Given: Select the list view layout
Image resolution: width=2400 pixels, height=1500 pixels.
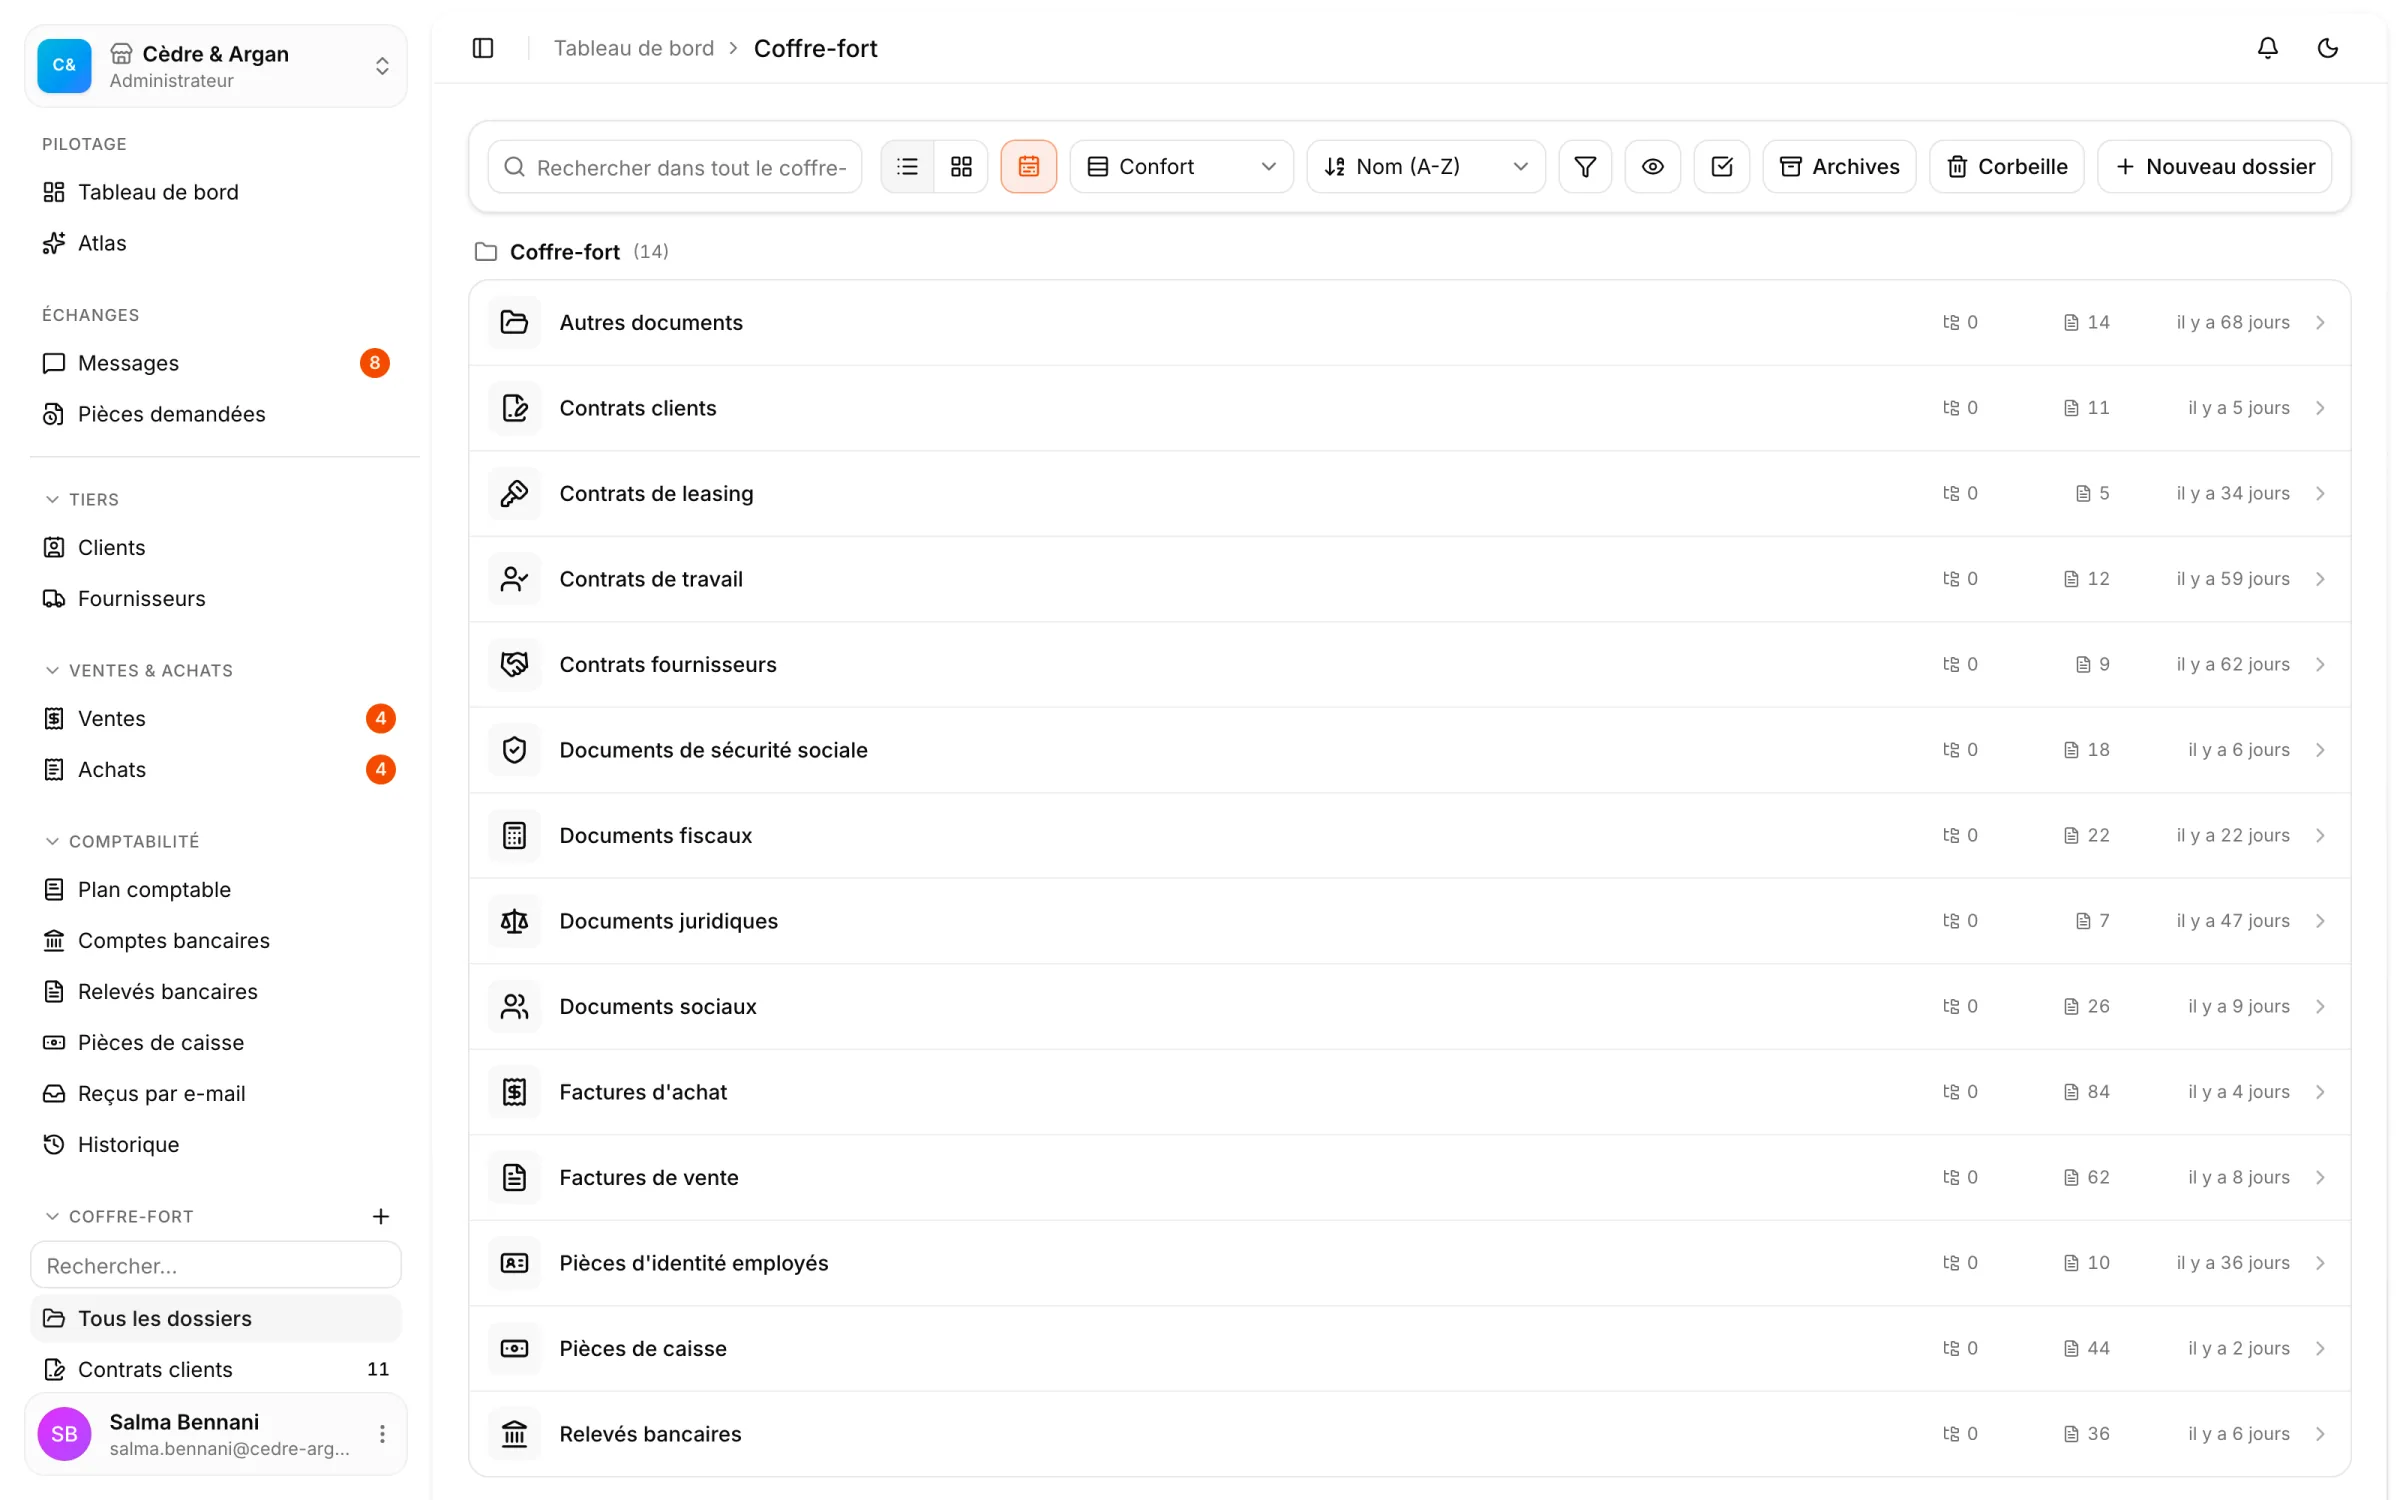Looking at the screenshot, I should [x=907, y=166].
